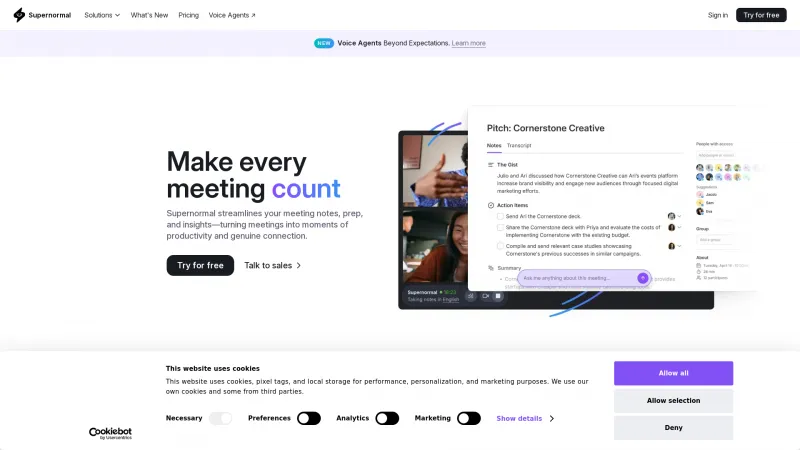Viewport: 800px width, 450px height.
Task: Click the NEW badge in the announcement banner
Action: 323,43
